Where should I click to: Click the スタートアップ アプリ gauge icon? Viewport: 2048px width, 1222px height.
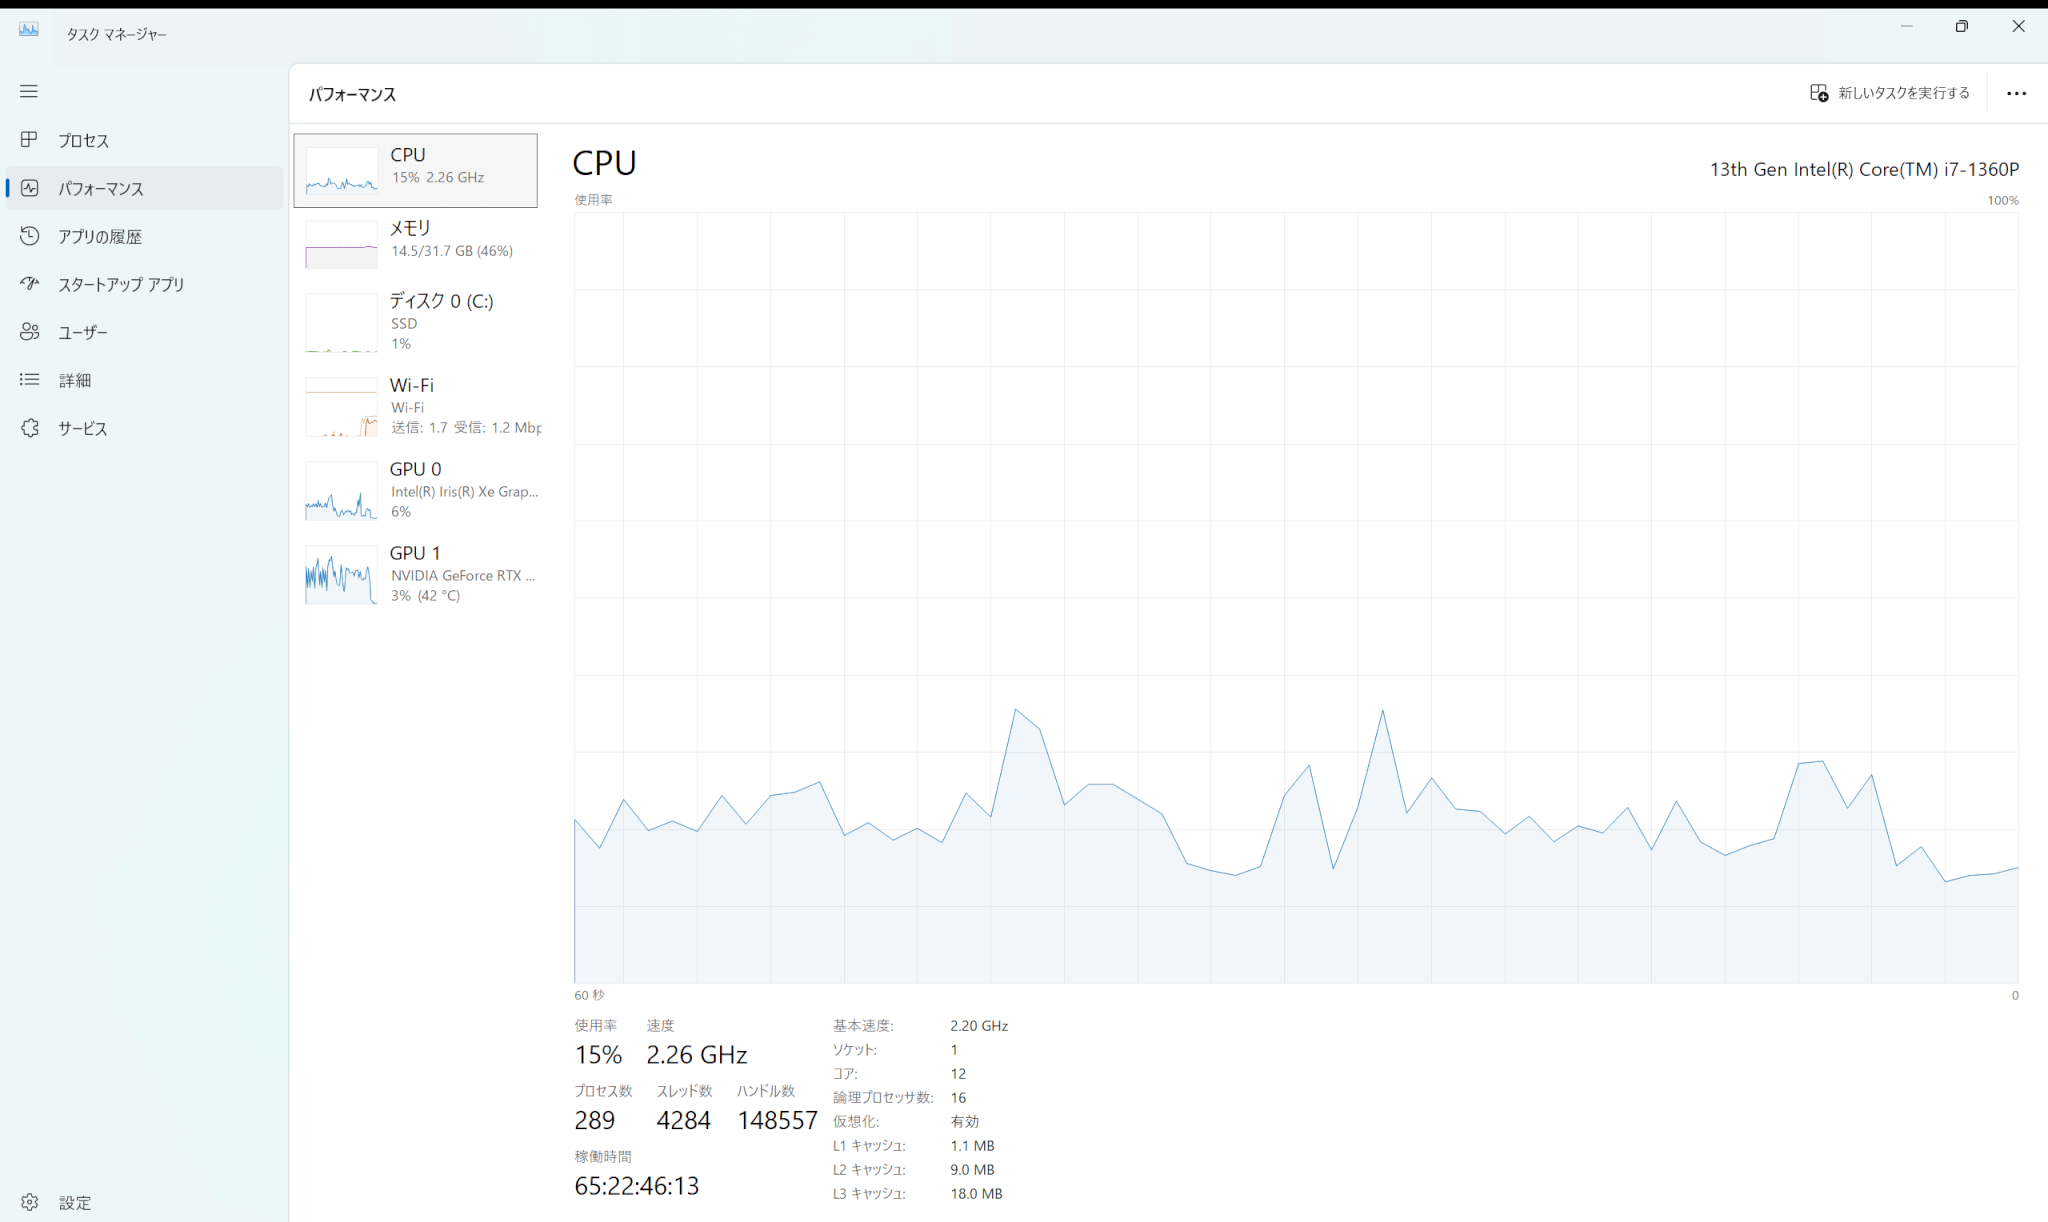[x=29, y=284]
